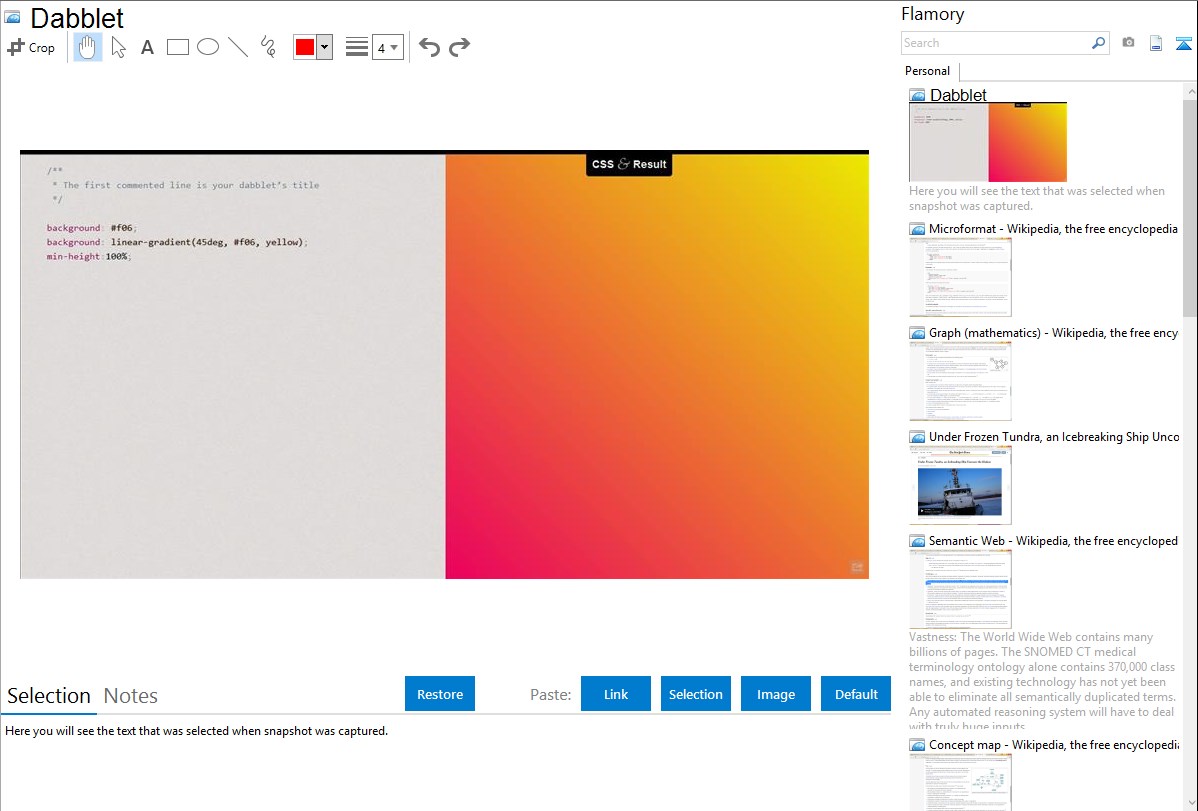Click the document page icon in Flamory
Viewport: 1198px width, 811px height.
click(1156, 44)
